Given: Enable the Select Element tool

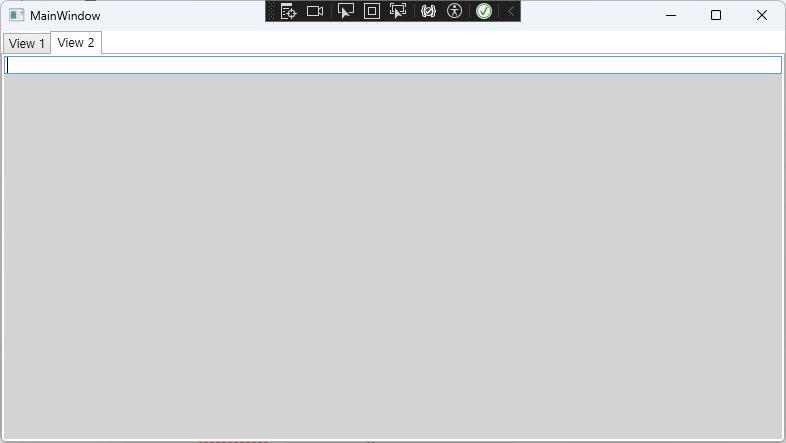Looking at the screenshot, I should 346,11.
